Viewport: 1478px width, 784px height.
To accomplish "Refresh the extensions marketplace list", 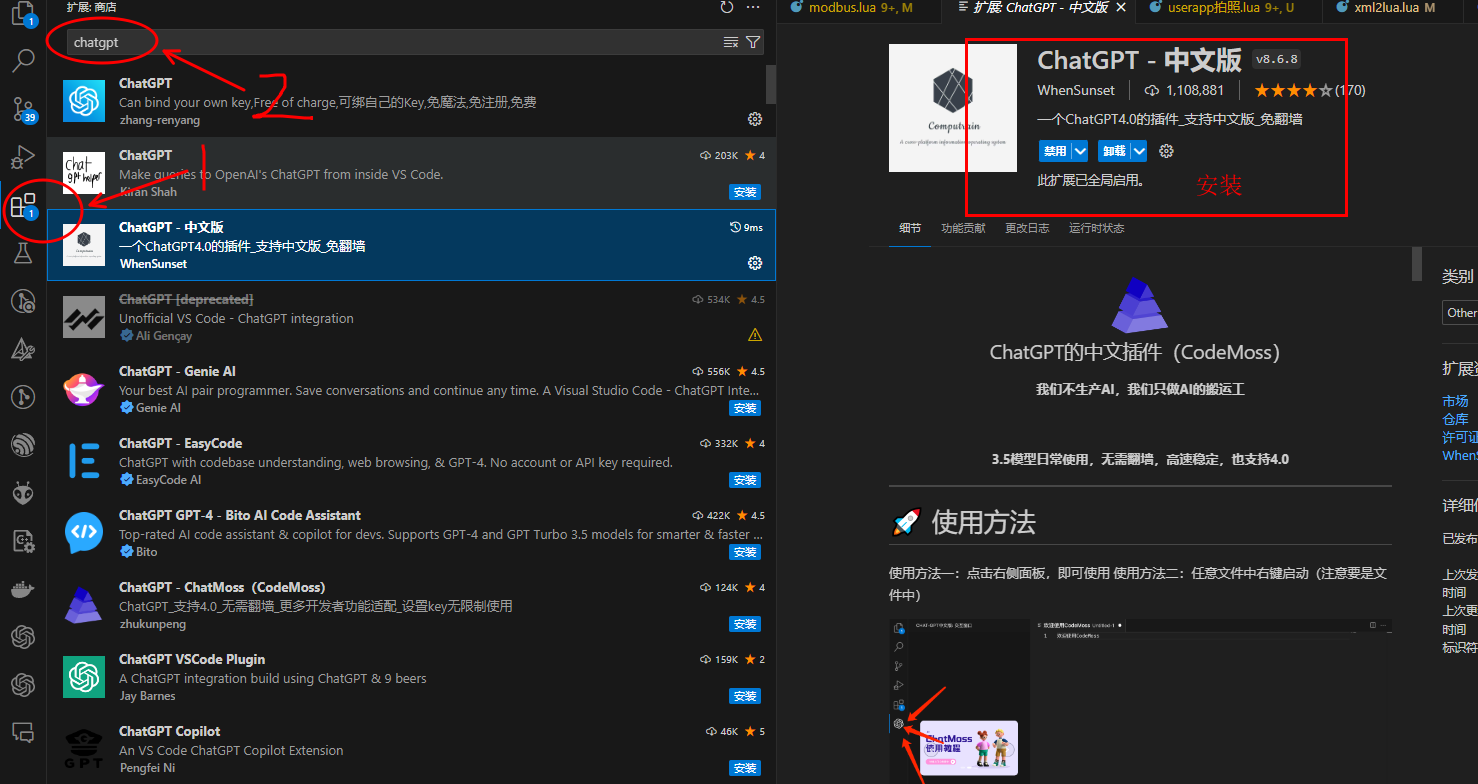I will tap(727, 8).
